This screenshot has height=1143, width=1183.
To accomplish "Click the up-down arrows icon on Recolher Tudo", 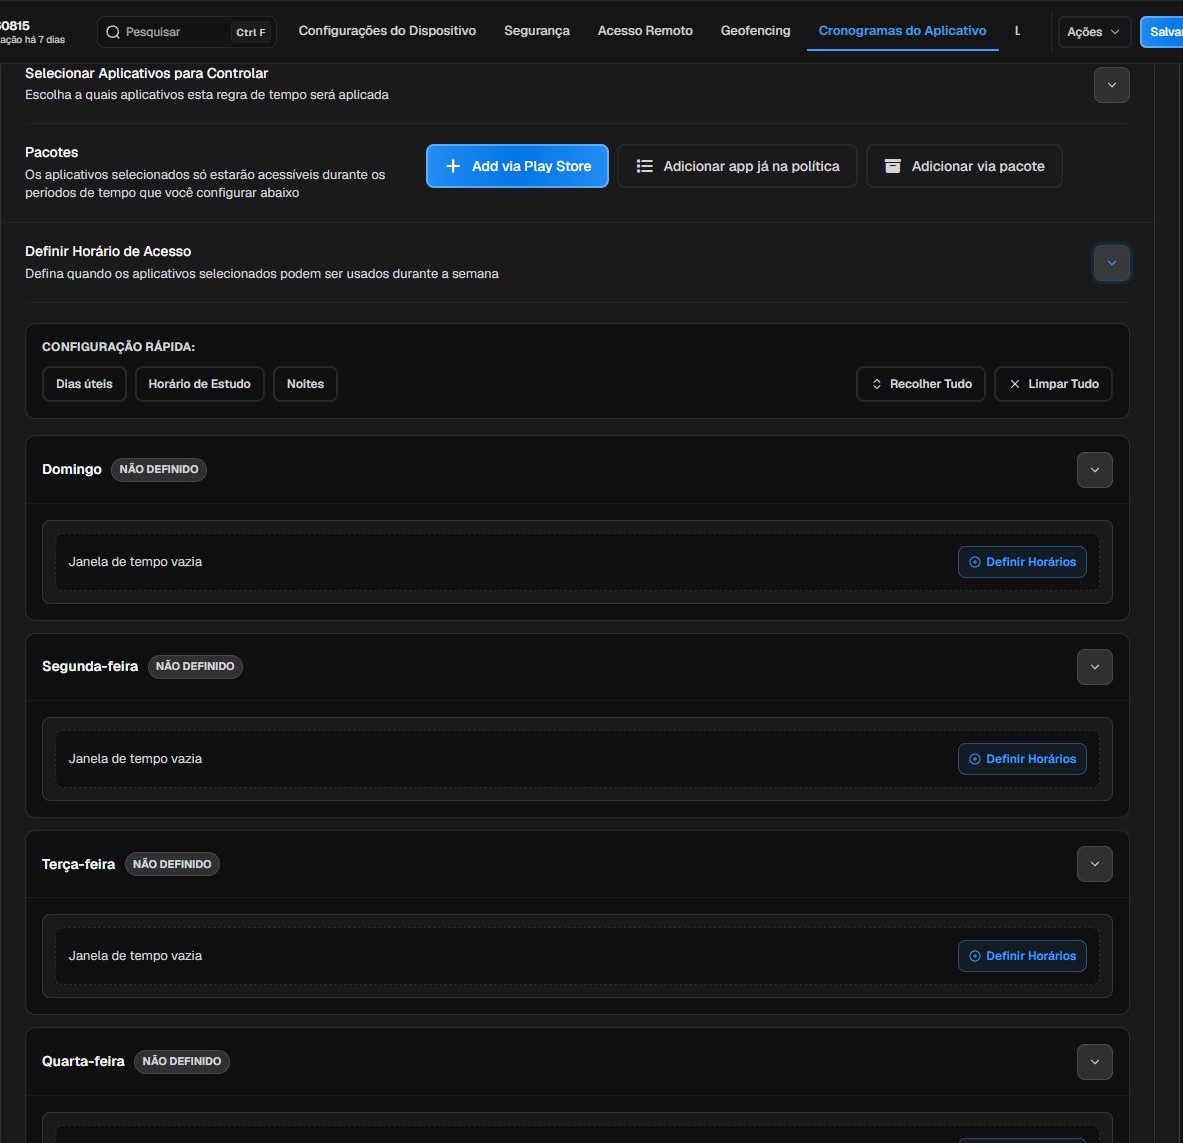I will coord(877,384).
